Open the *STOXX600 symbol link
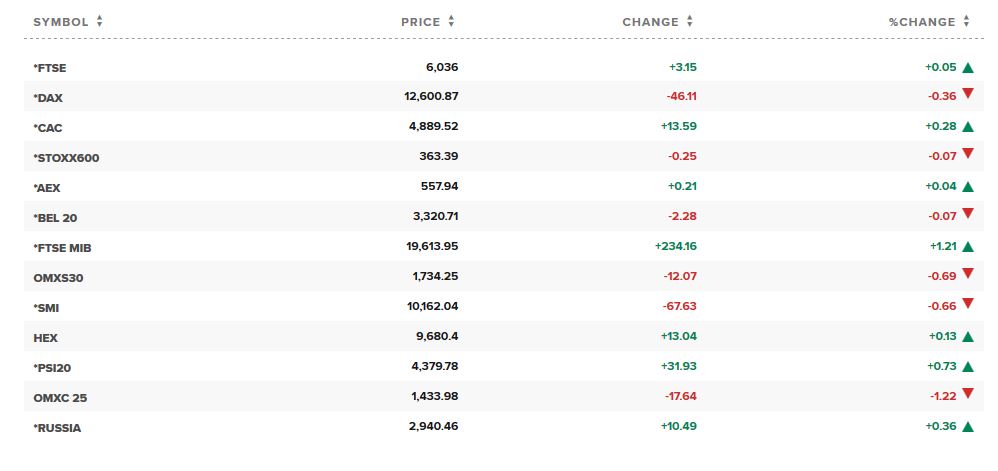Screen dimensions: 998x471 pos(66,158)
